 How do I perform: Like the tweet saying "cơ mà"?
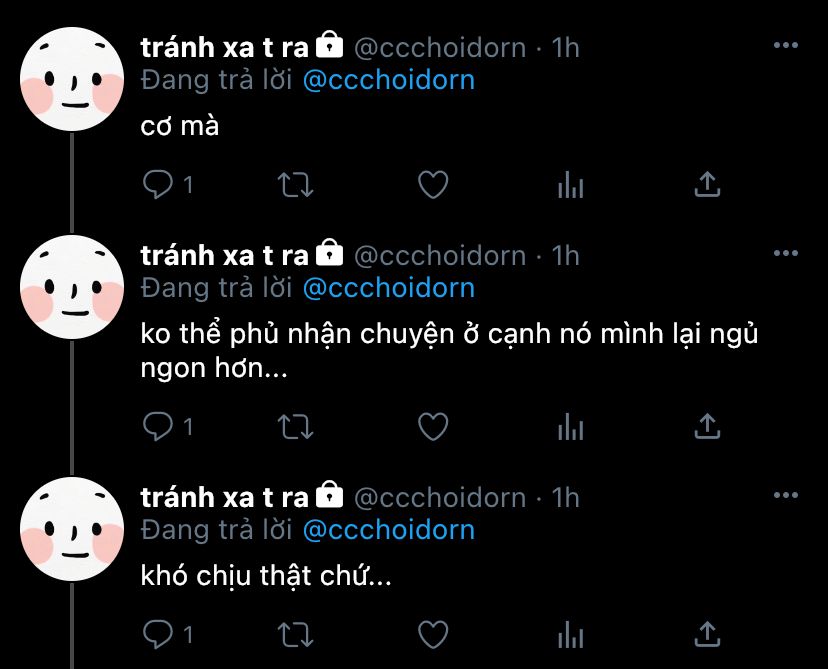pyautogui.click(x=433, y=185)
